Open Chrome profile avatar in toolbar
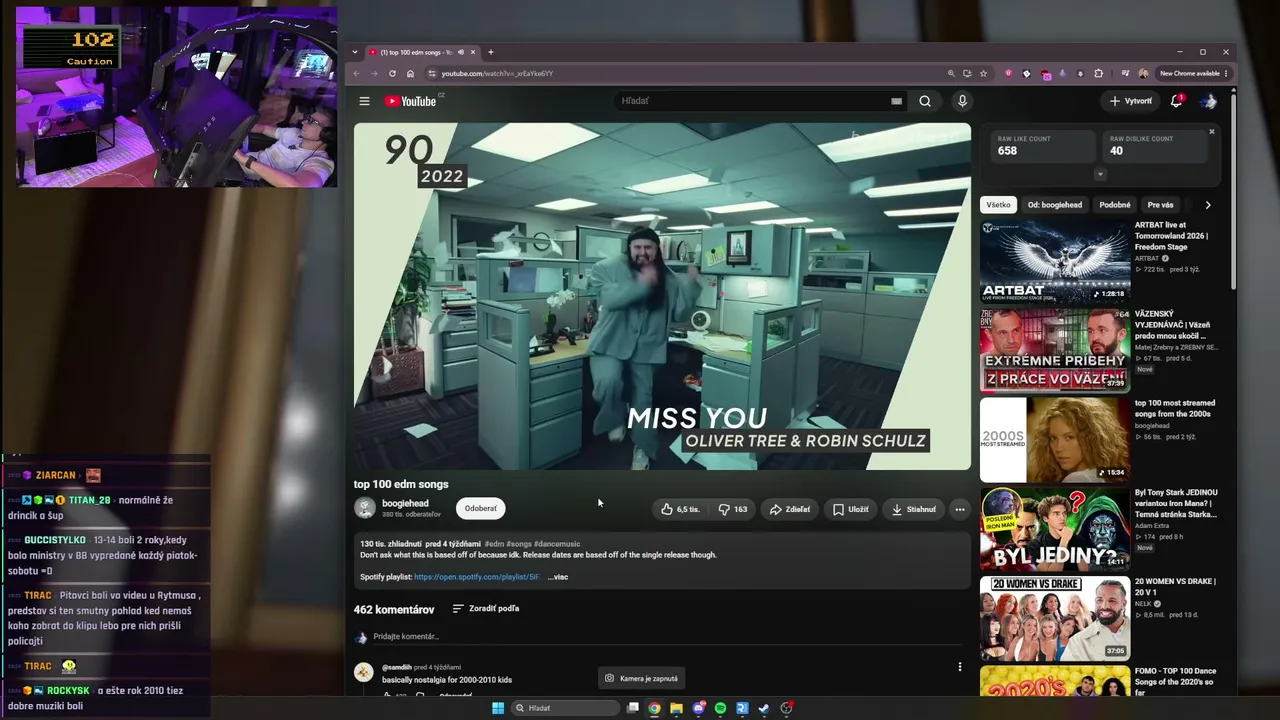This screenshot has height=720, width=1280. pos(1143,73)
